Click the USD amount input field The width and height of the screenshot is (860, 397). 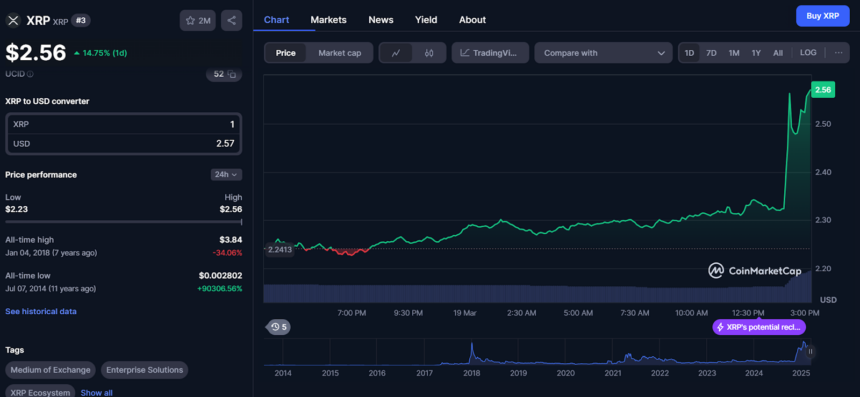pos(123,144)
